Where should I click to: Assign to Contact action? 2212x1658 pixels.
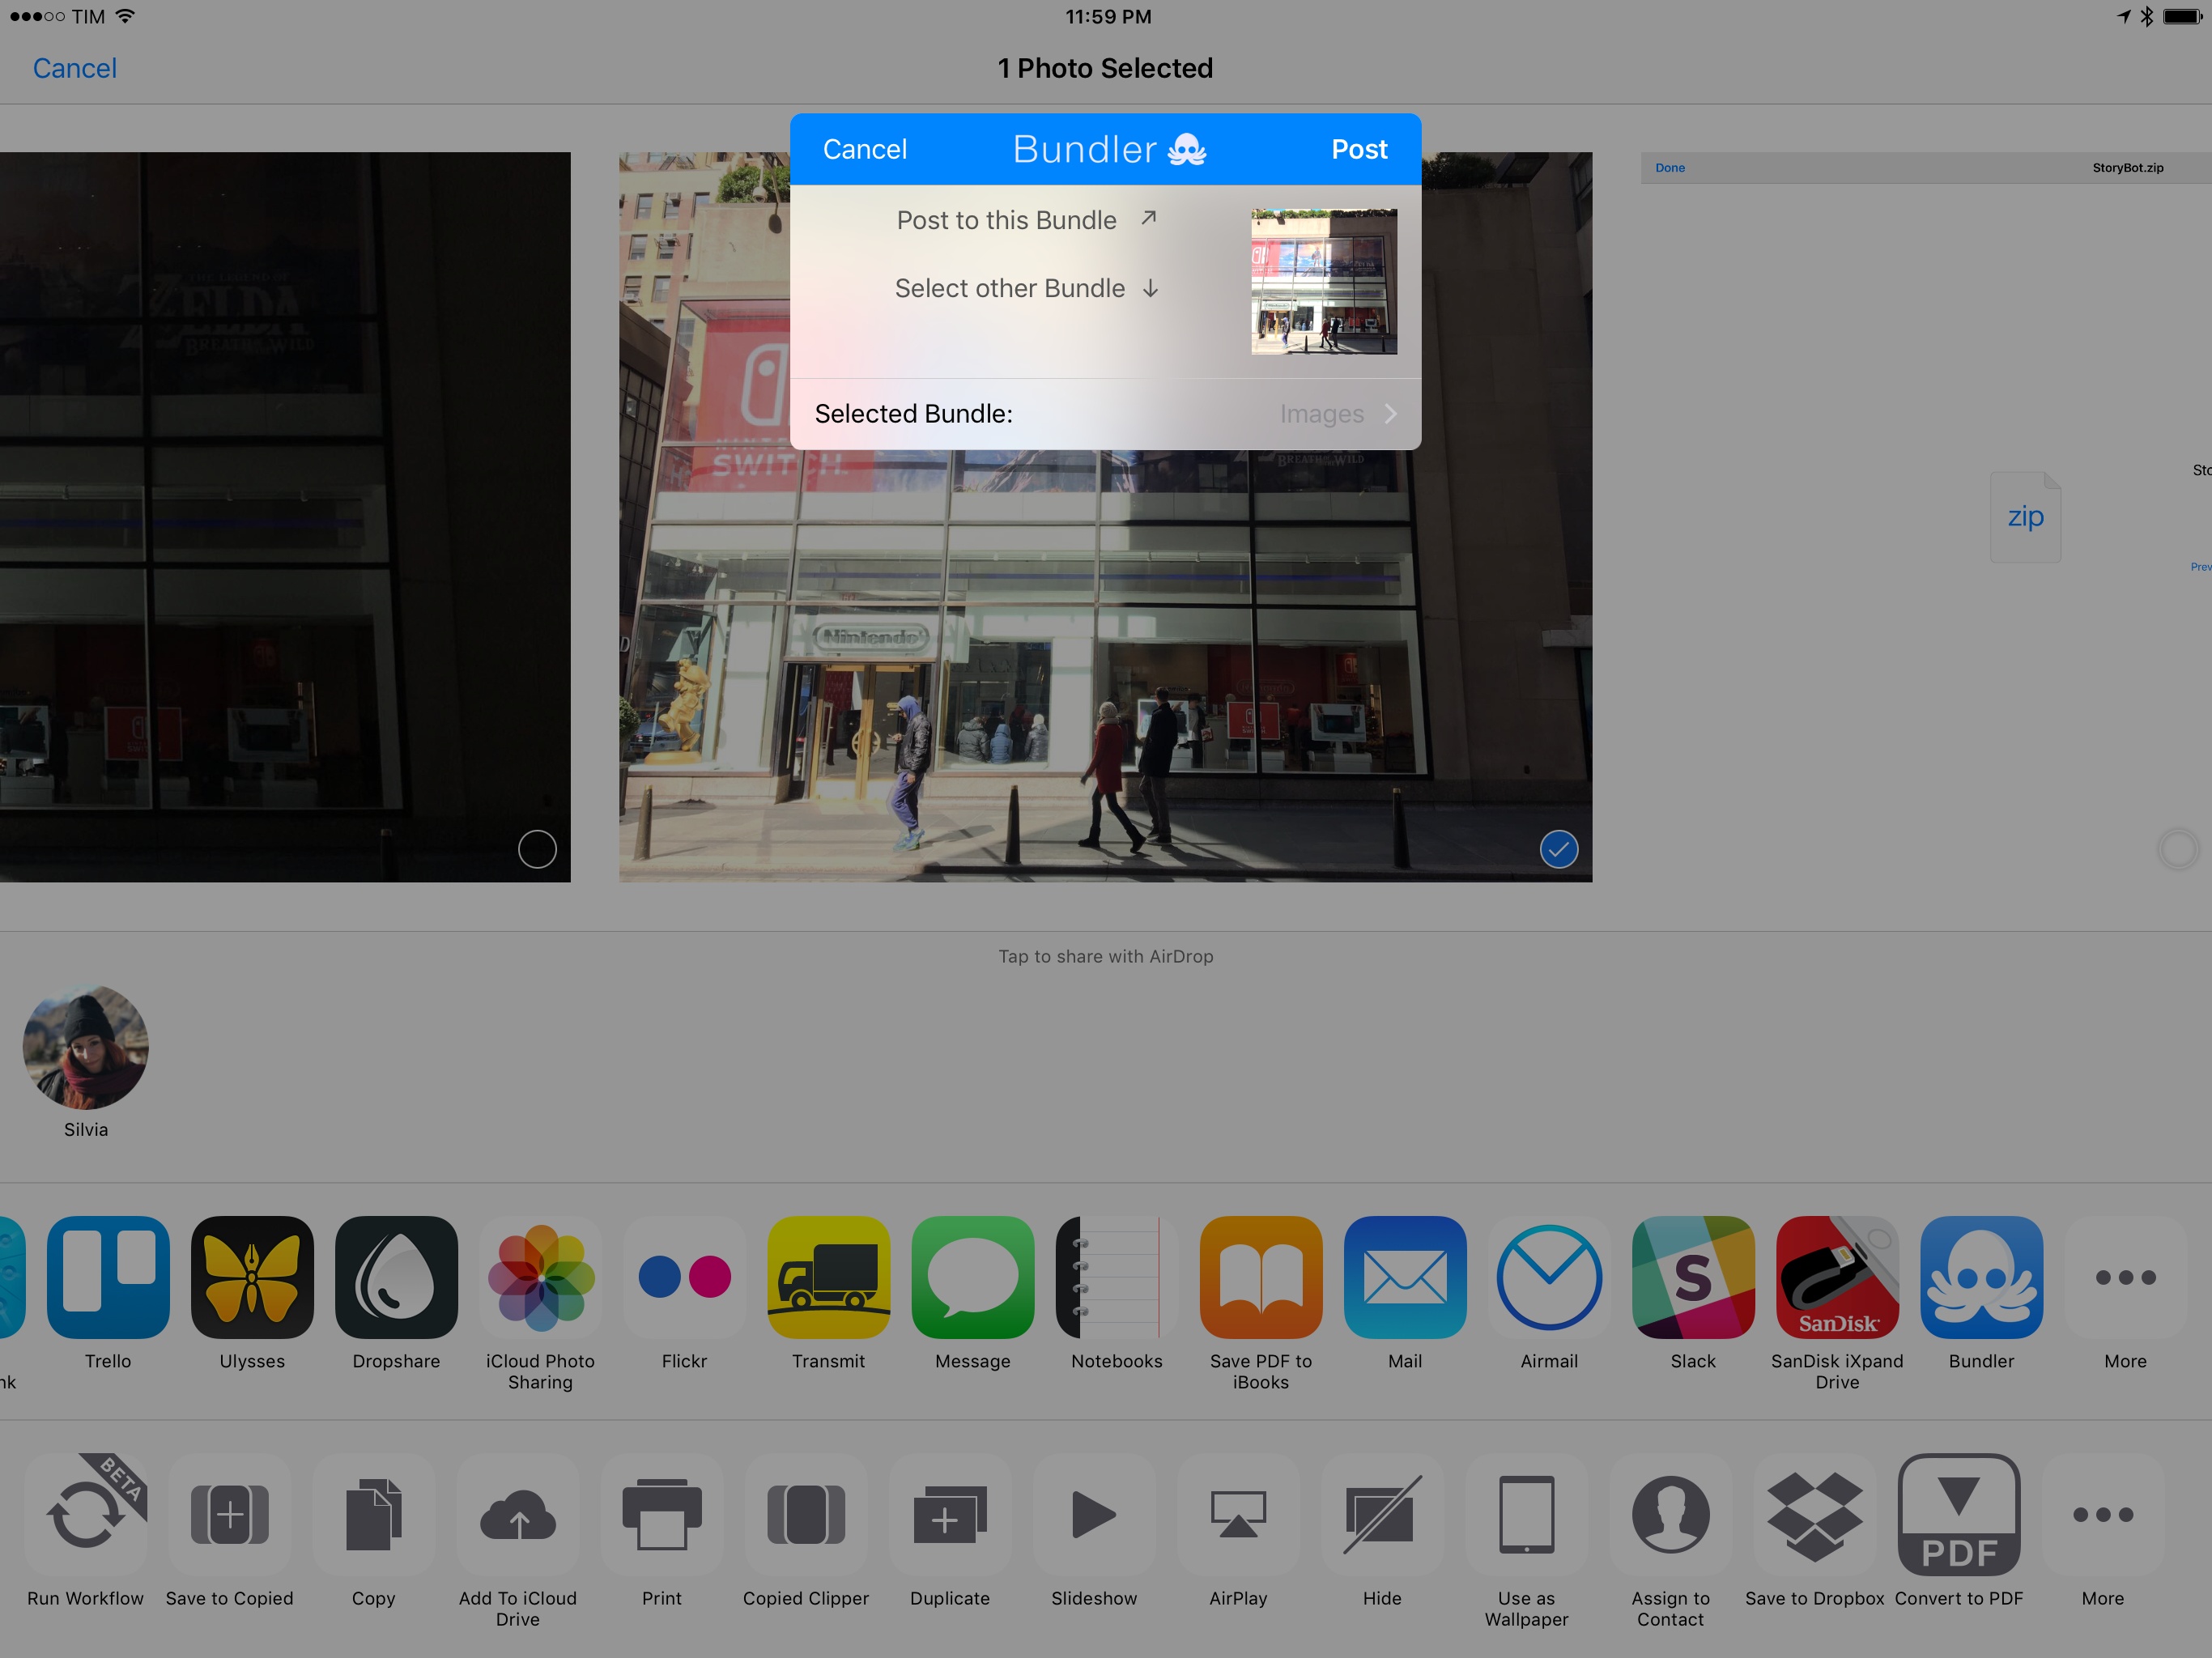[x=1670, y=1514]
